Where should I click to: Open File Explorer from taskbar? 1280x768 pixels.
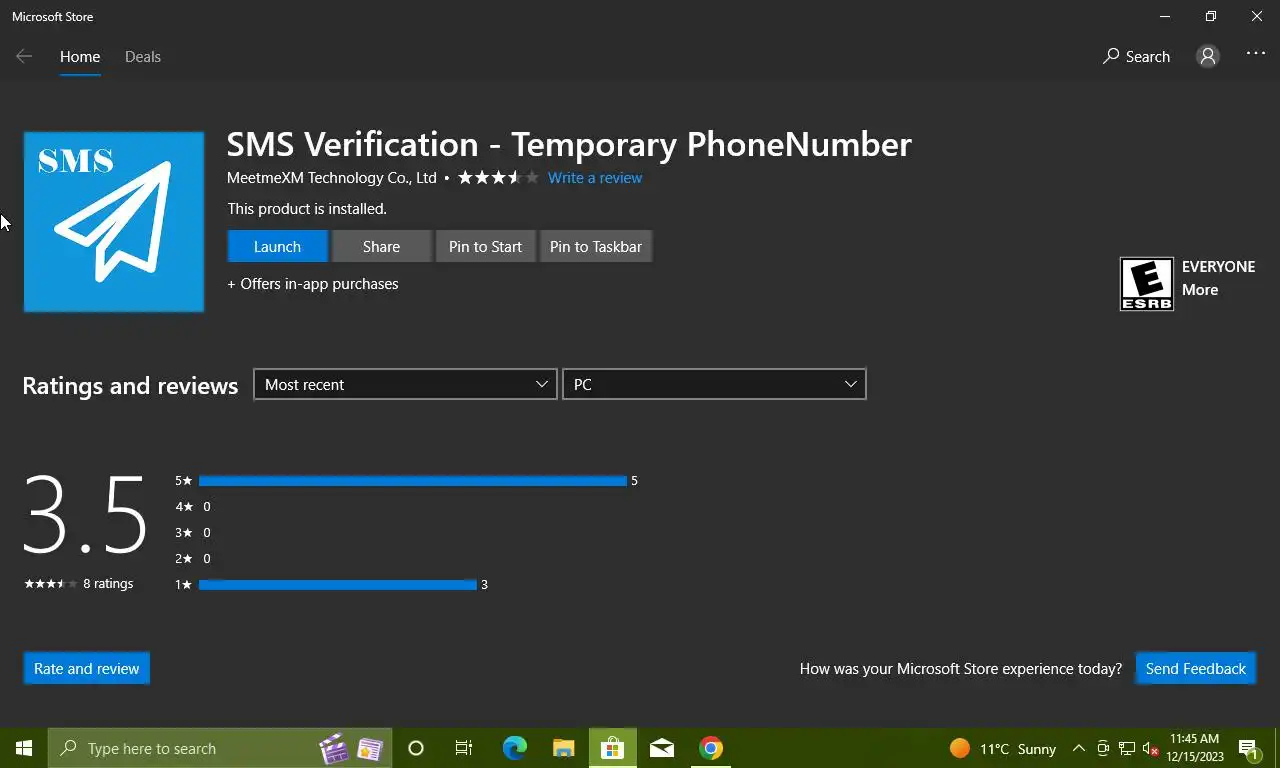[x=564, y=748]
